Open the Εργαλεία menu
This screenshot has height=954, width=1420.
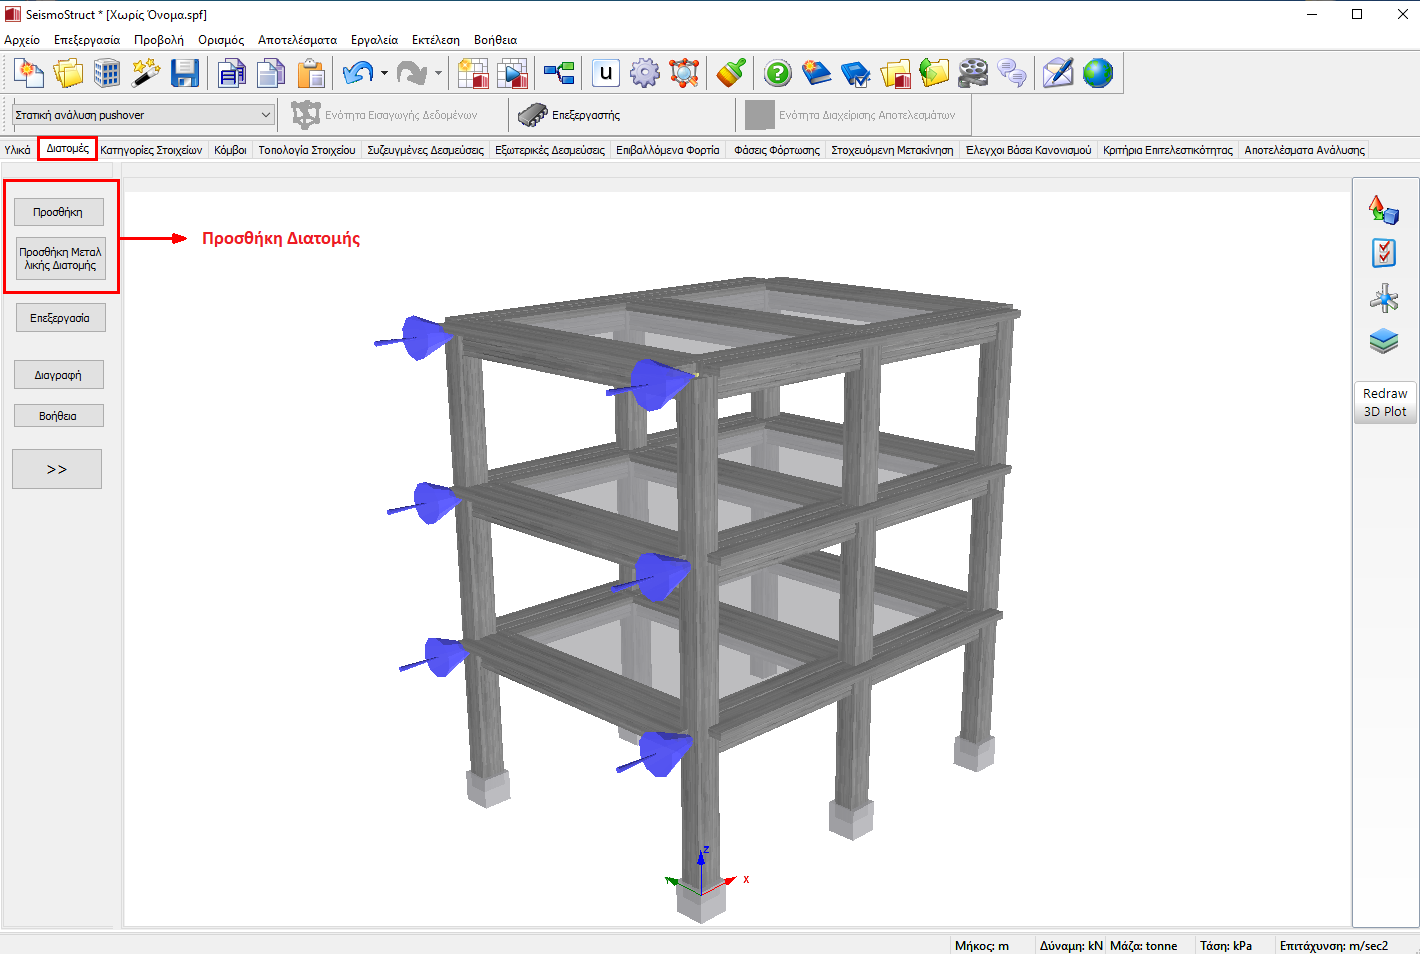click(374, 40)
